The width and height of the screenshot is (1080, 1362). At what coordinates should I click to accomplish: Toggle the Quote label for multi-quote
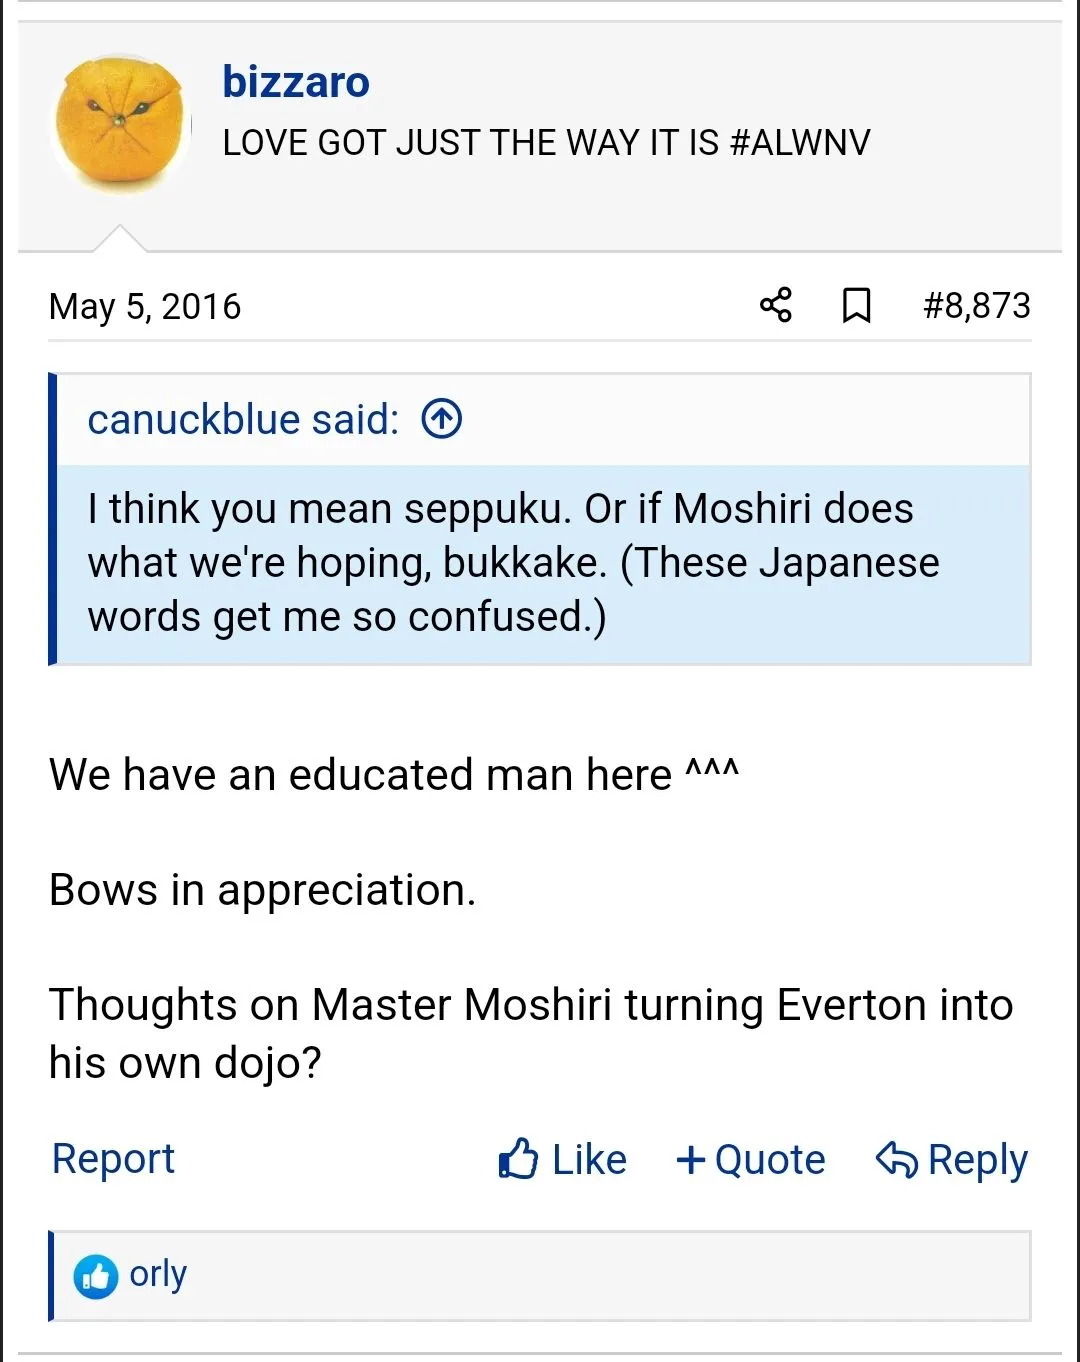(x=770, y=1160)
